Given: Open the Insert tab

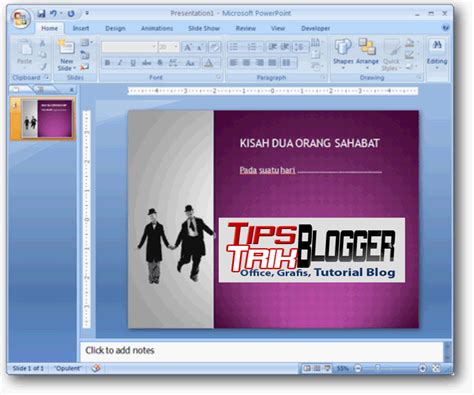Looking at the screenshot, I should point(81,28).
